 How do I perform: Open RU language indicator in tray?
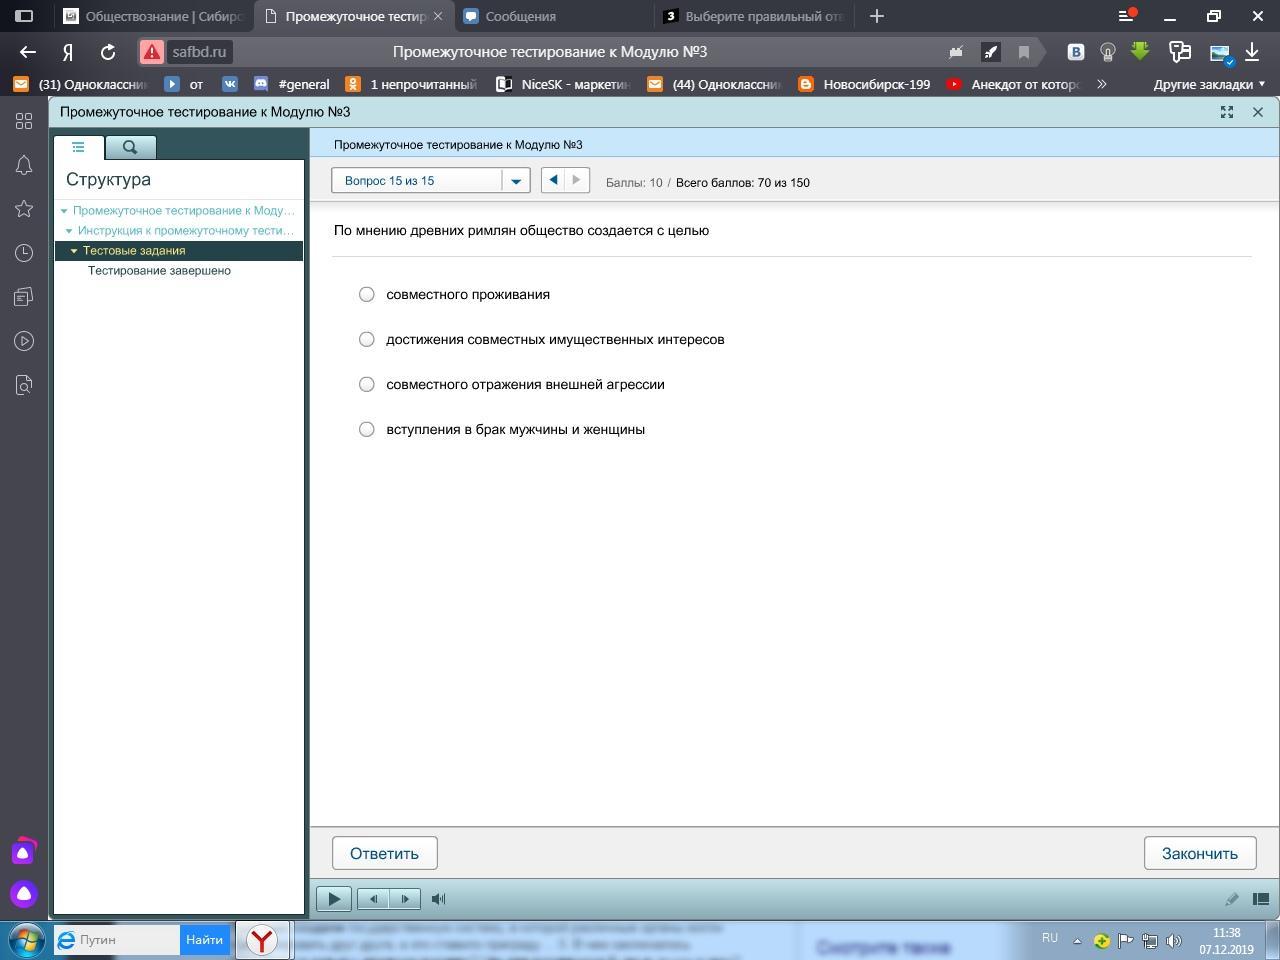pos(1049,938)
